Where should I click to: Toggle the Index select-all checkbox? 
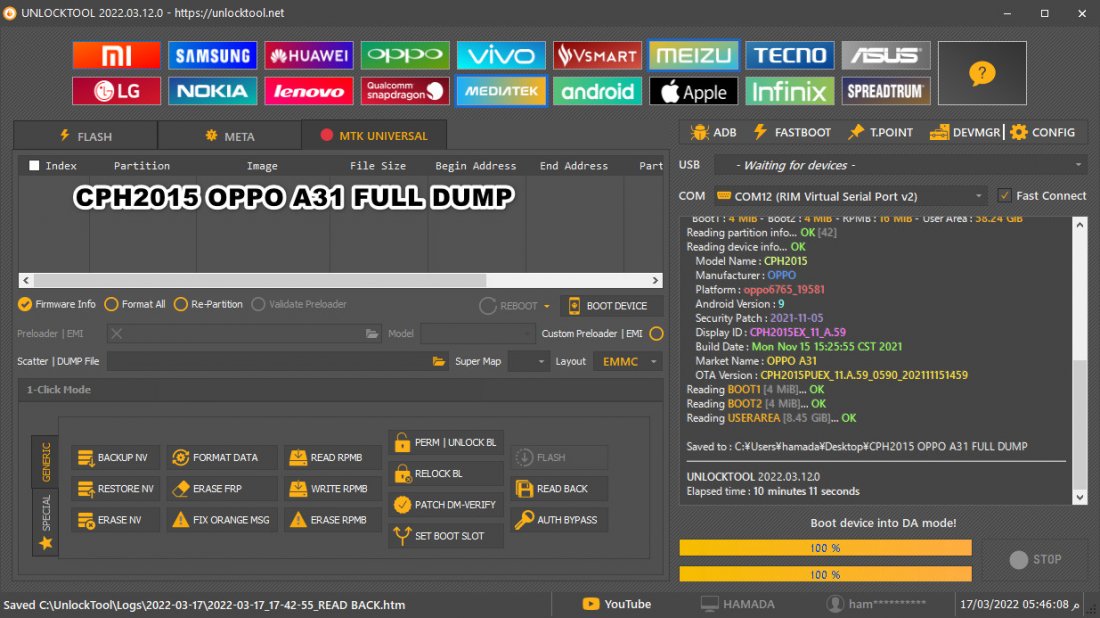pyautogui.click(x=34, y=166)
